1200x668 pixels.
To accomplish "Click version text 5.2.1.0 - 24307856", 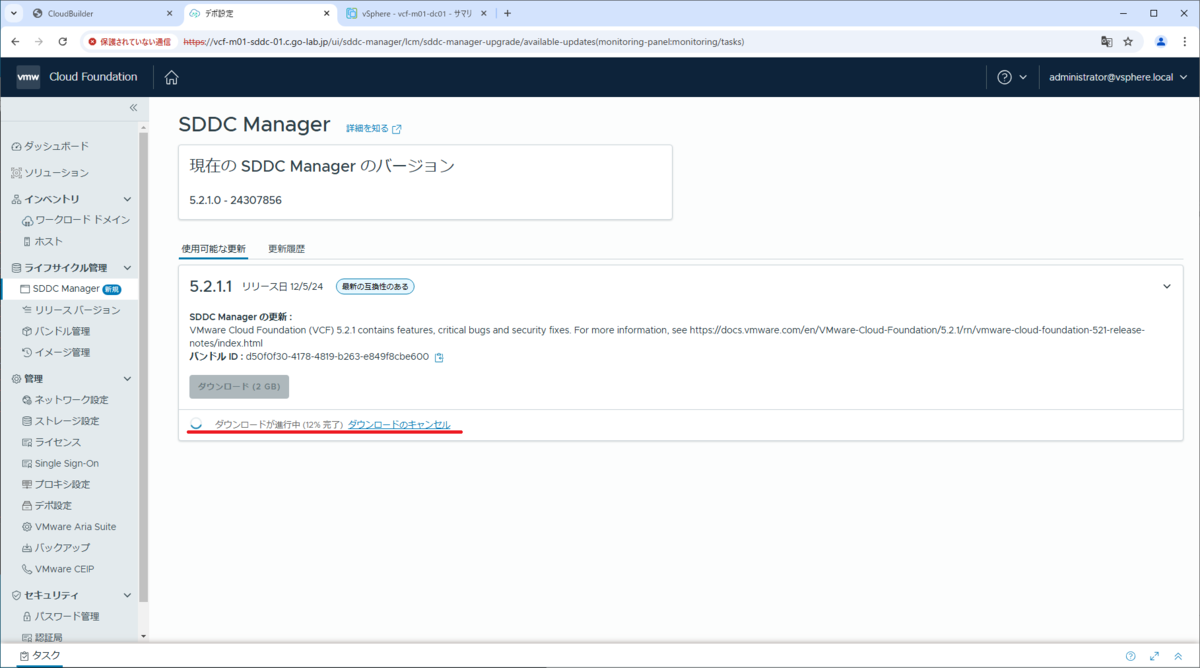I will click(x=235, y=200).
